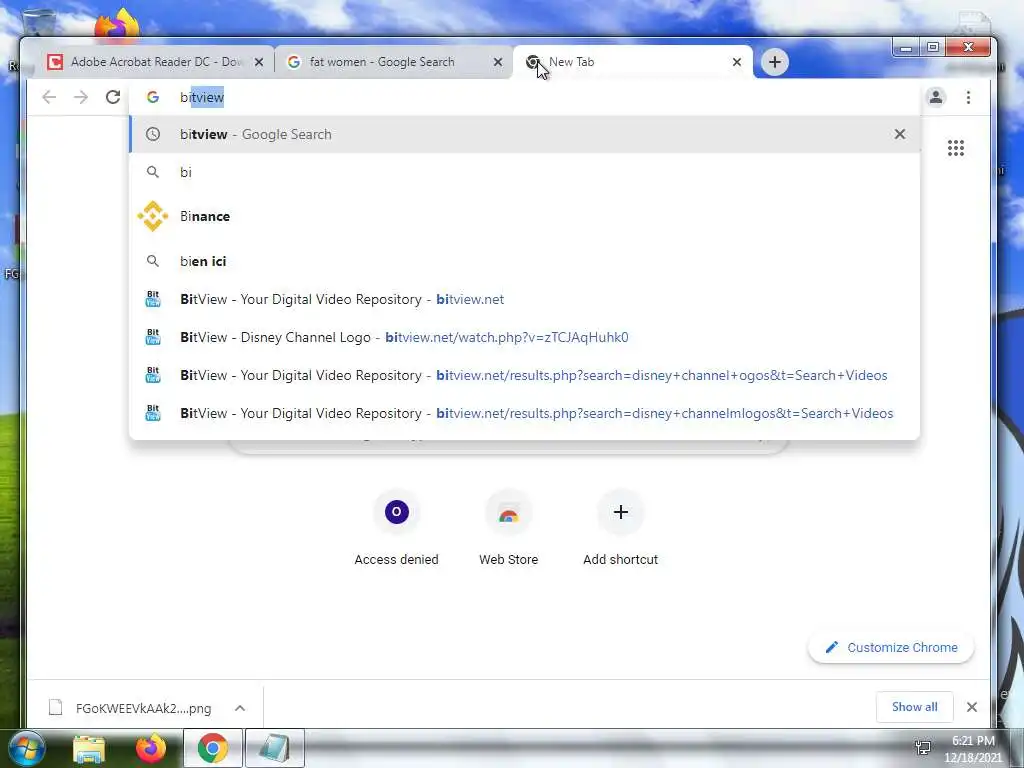
Task: Remove the bitview search suggestion
Action: click(x=900, y=134)
